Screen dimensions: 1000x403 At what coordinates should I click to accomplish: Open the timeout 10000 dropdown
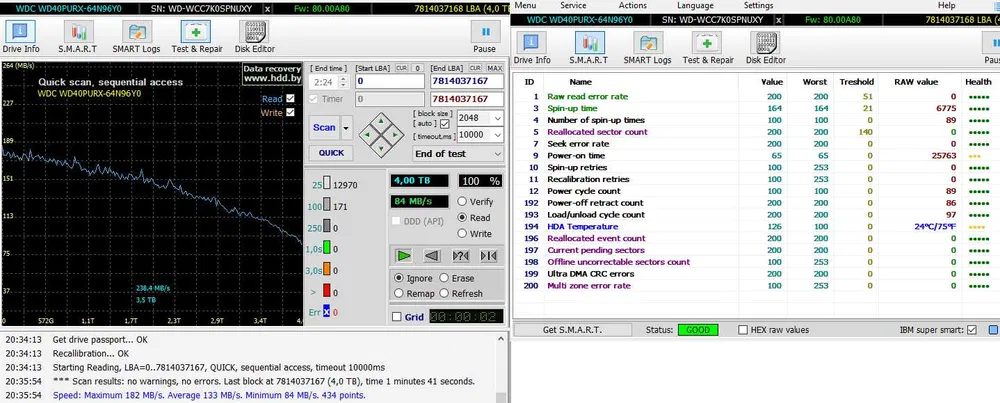pos(497,135)
